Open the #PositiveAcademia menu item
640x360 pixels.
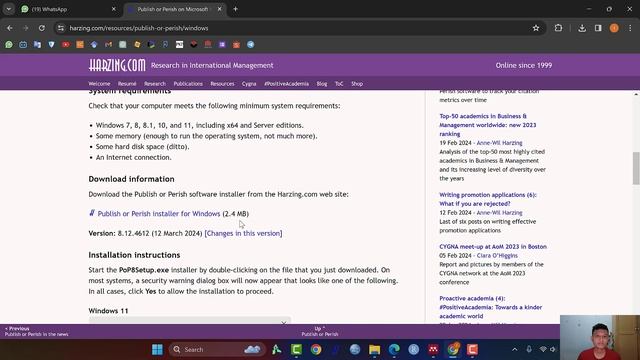click(x=287, y=84)
